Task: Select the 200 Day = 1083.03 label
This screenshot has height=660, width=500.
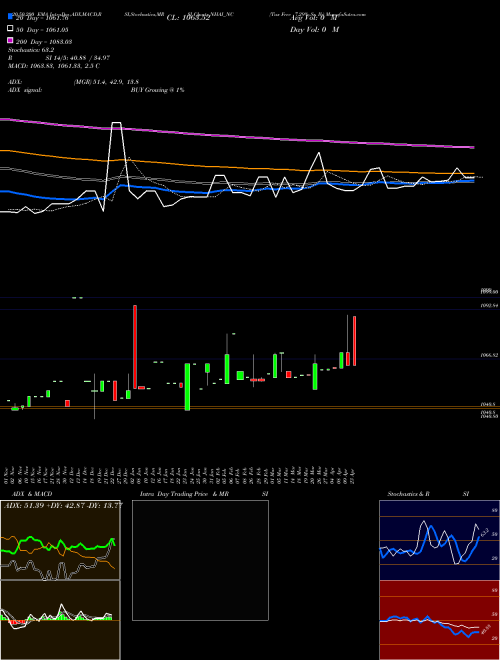Action: coord(44,42)
